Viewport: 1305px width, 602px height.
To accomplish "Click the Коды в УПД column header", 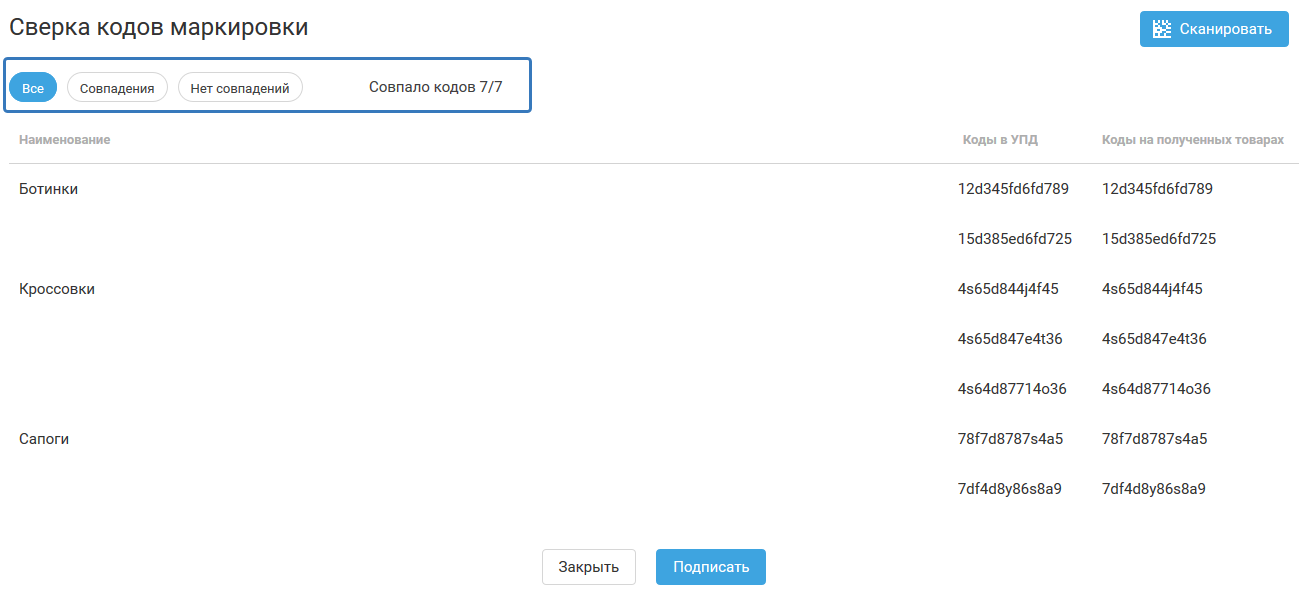I will click(x=1000, y=140).
